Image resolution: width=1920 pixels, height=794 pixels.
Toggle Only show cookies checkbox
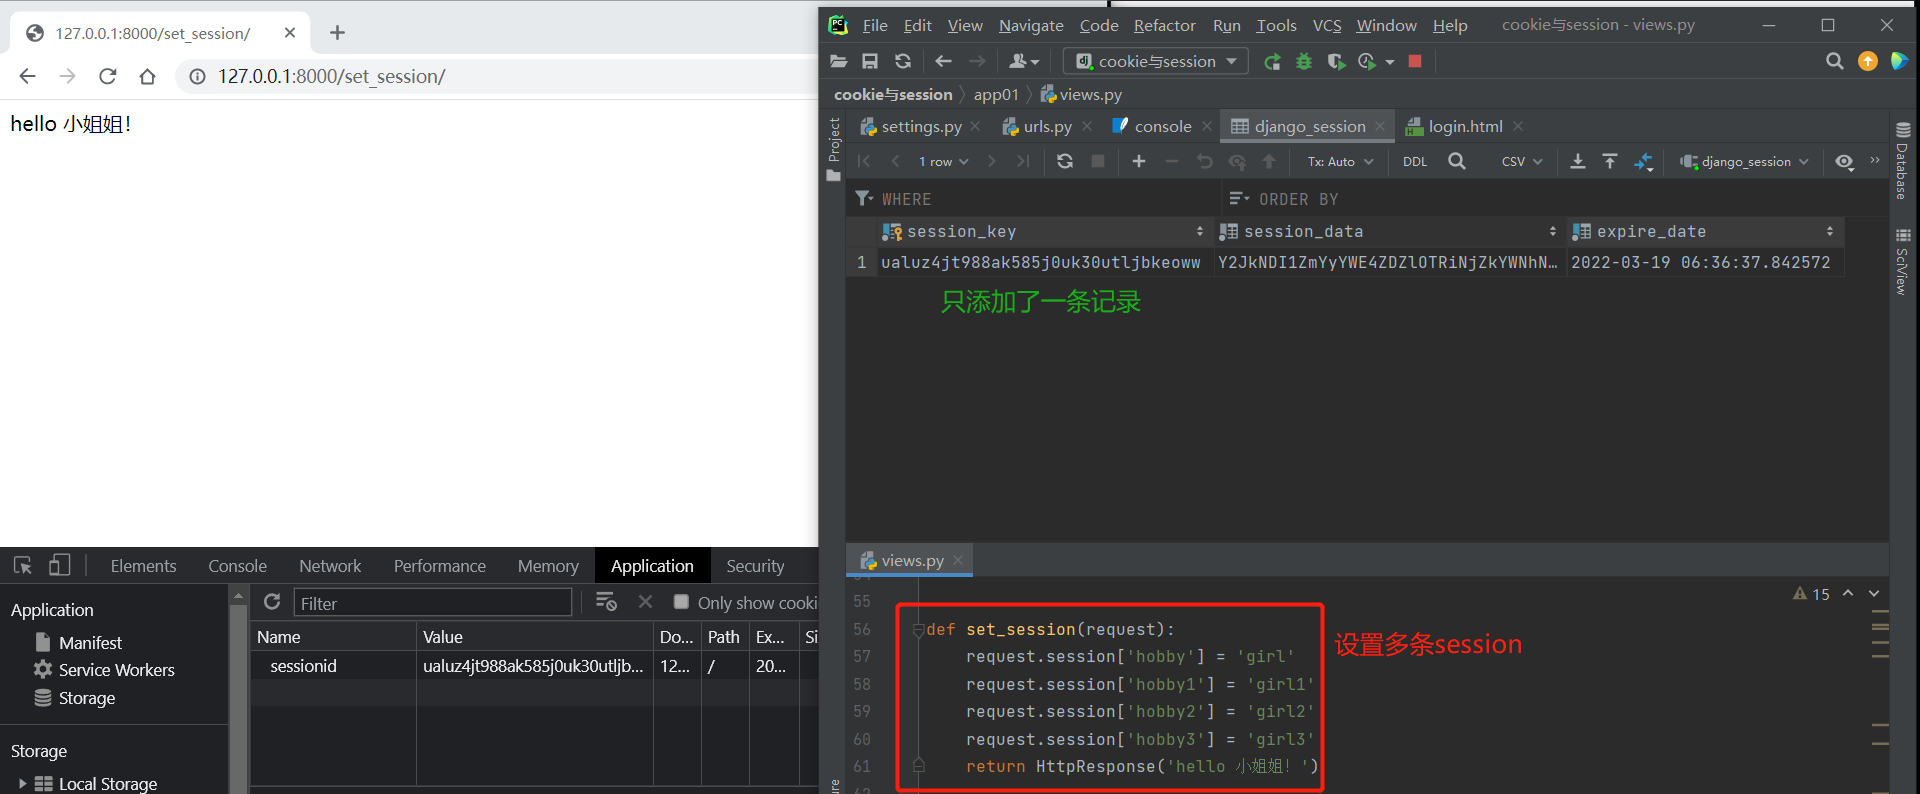click(x=681, y=602)
